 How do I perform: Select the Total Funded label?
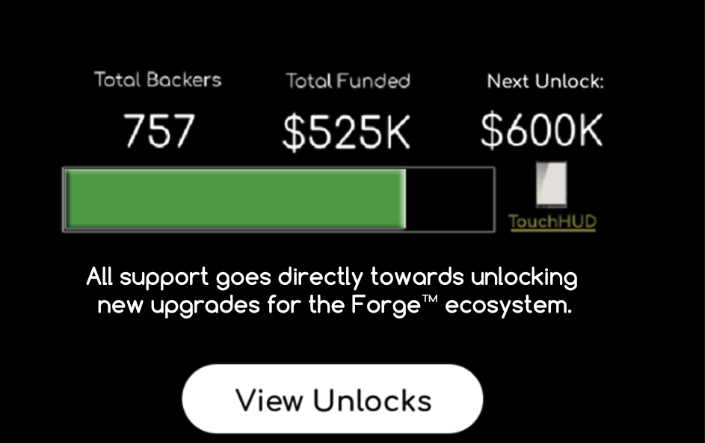click(348, 81)
